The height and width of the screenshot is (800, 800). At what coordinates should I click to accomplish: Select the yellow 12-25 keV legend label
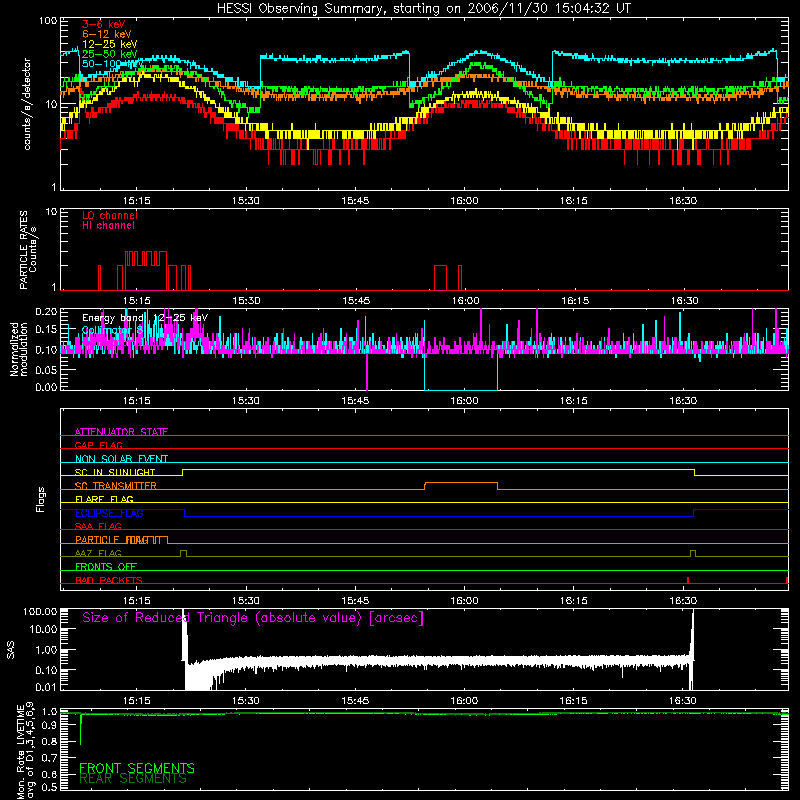tap(109, 44)
